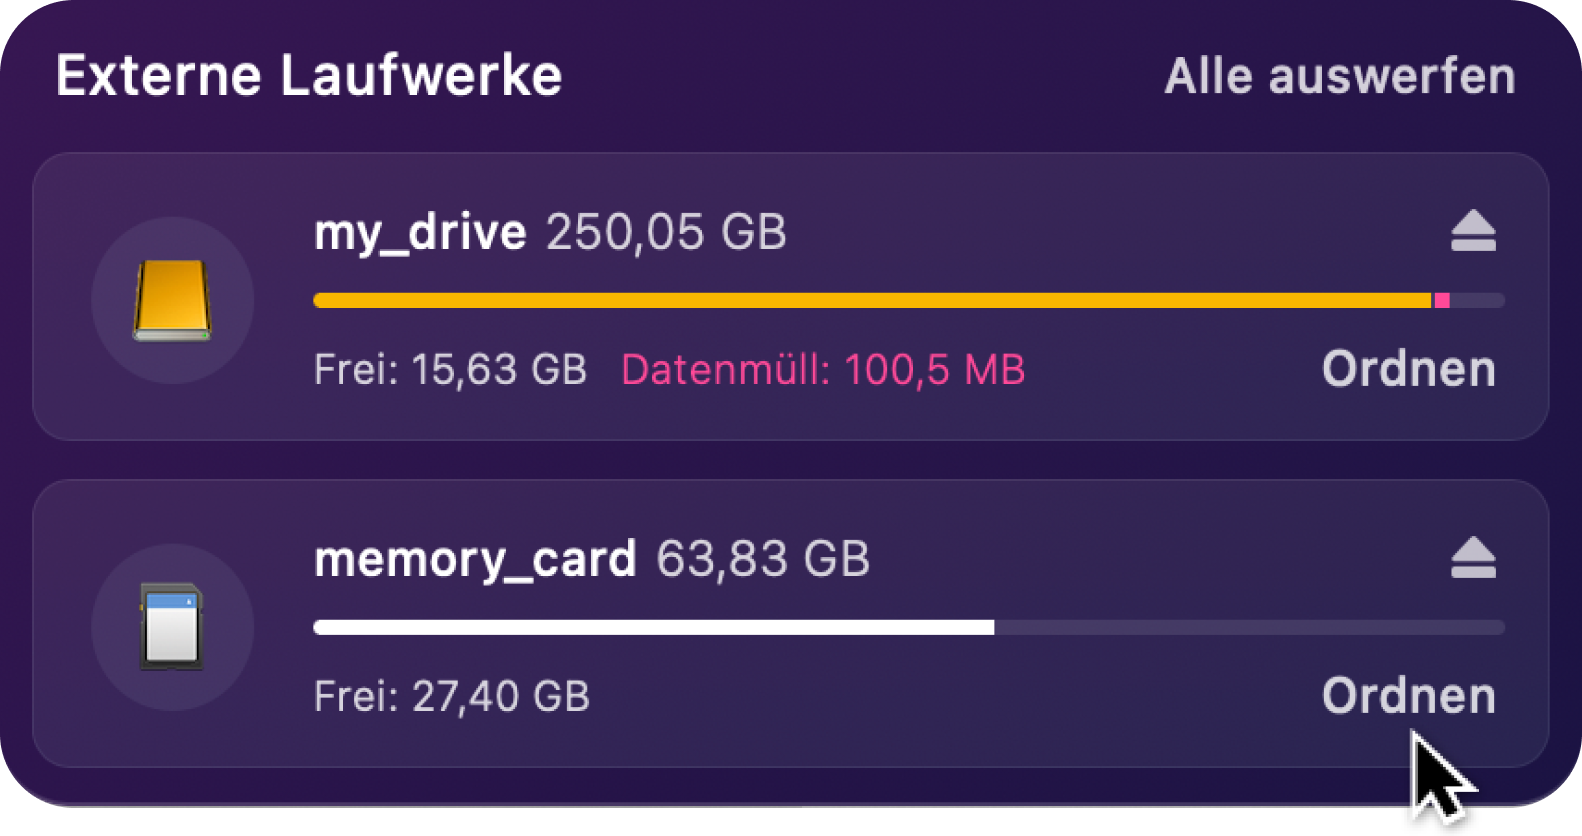Click the unused portion of memory_card bar
The image size is (1582, 836).
click(1250, 627)
